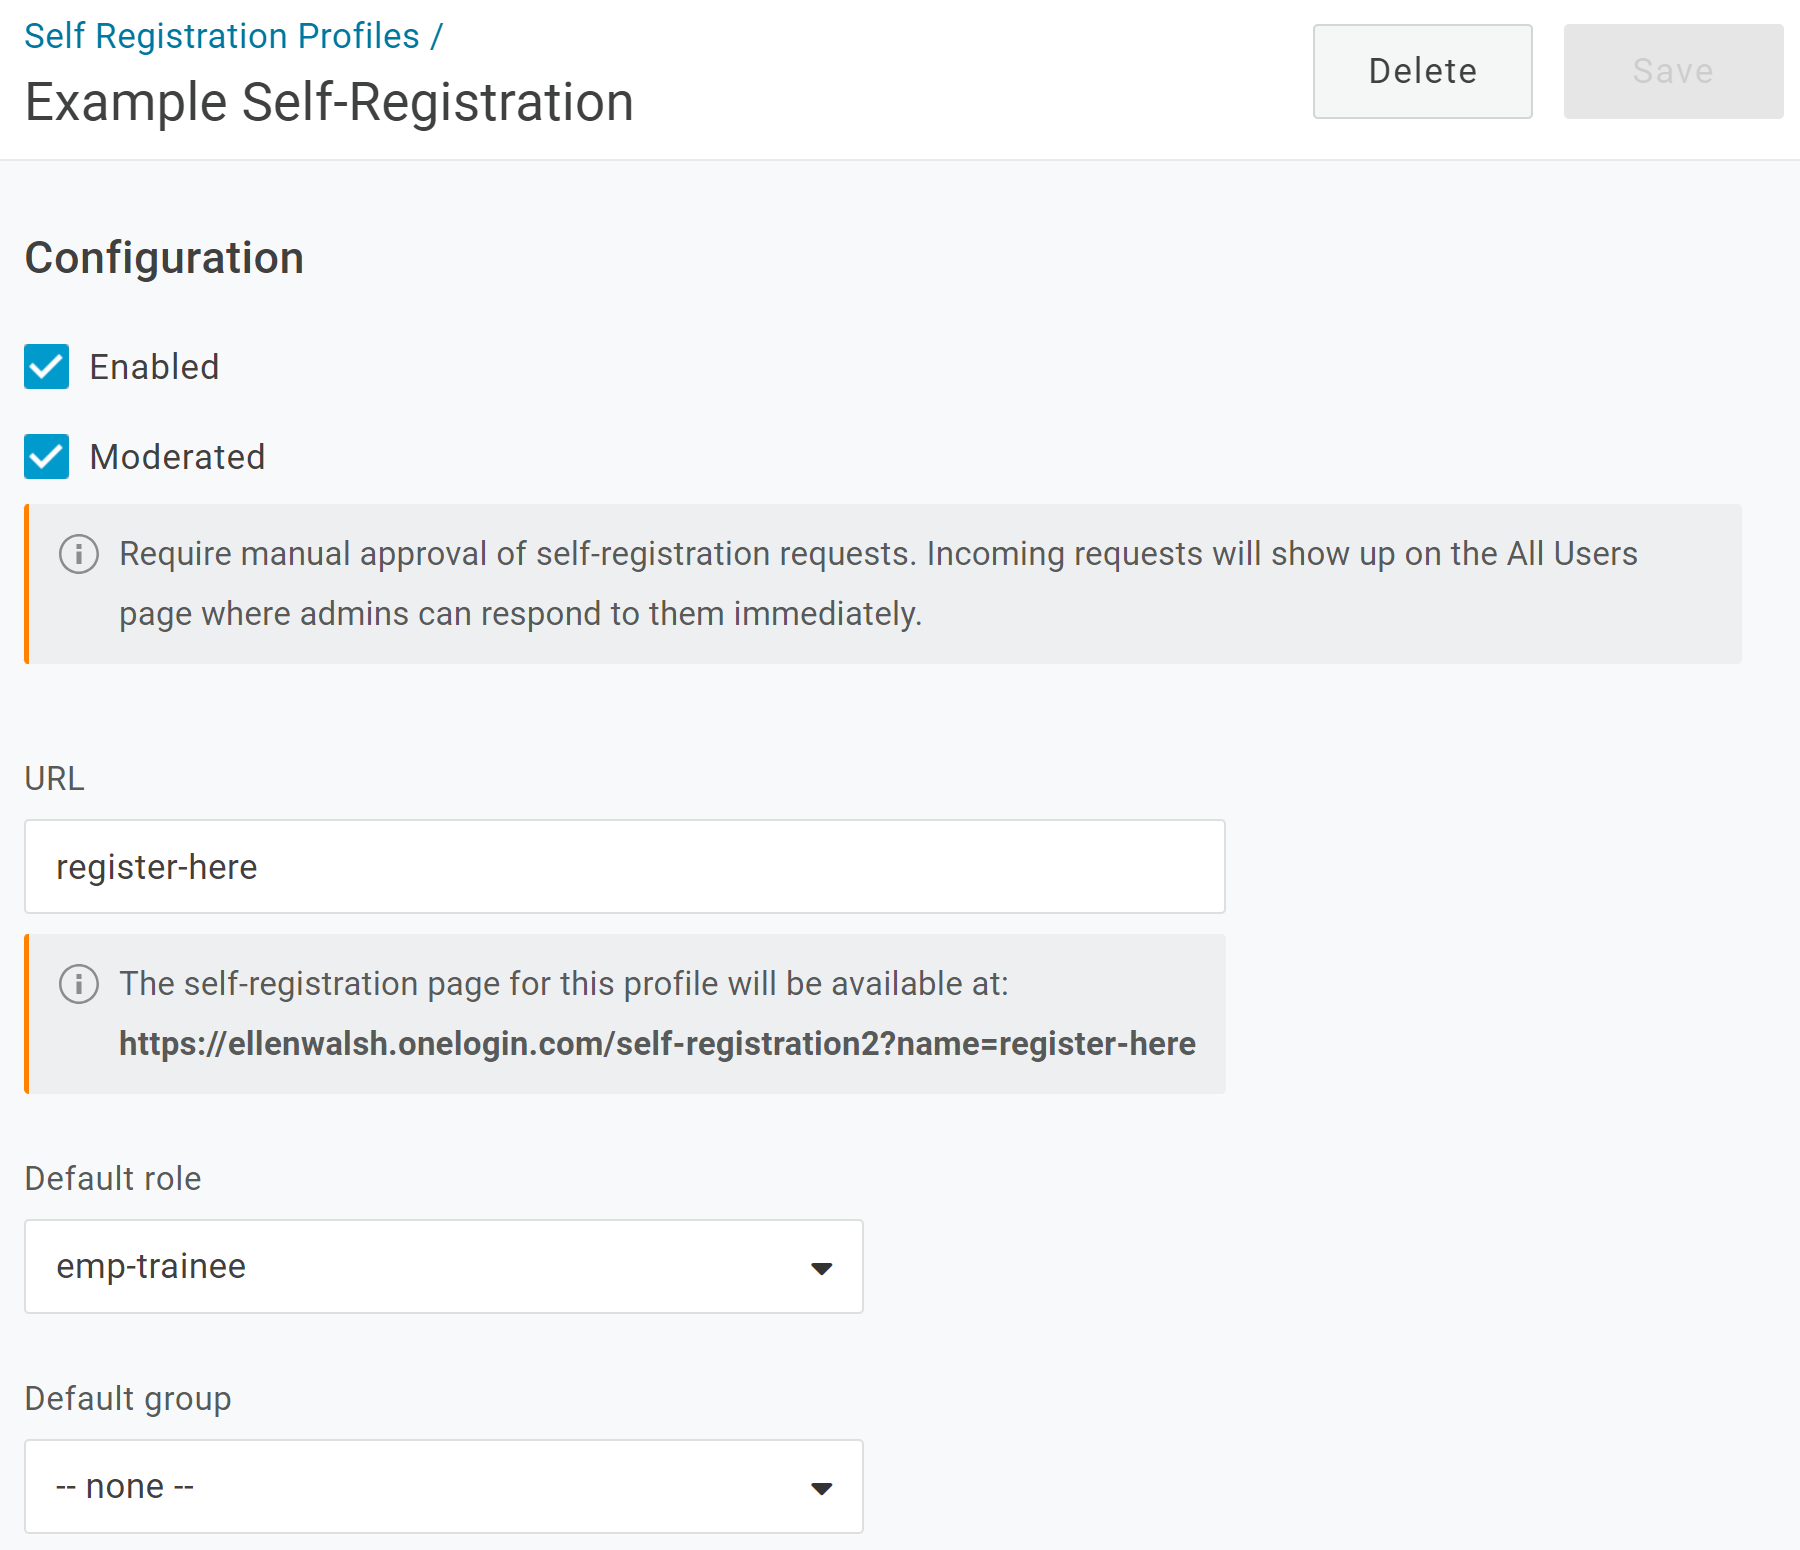Click the Default role dropdown arrow
The image size is (1800, 1550).
point(822,1268)
